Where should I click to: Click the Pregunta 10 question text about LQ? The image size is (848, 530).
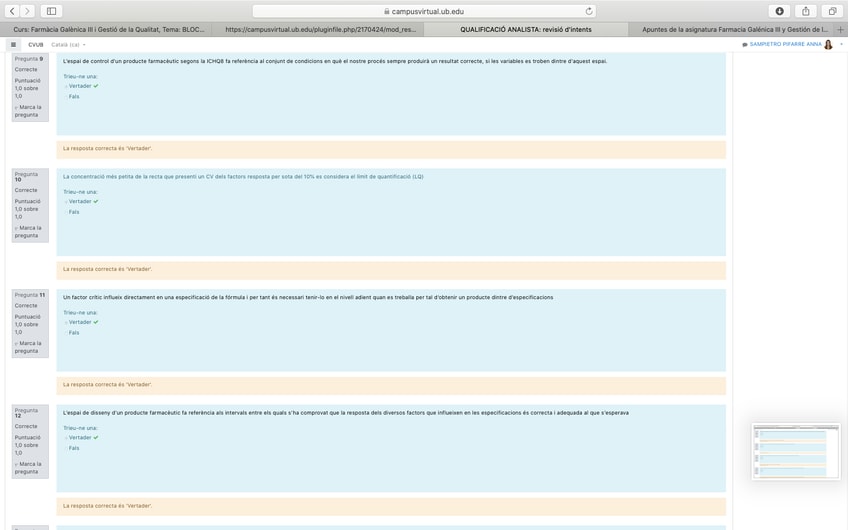point(243,177)
